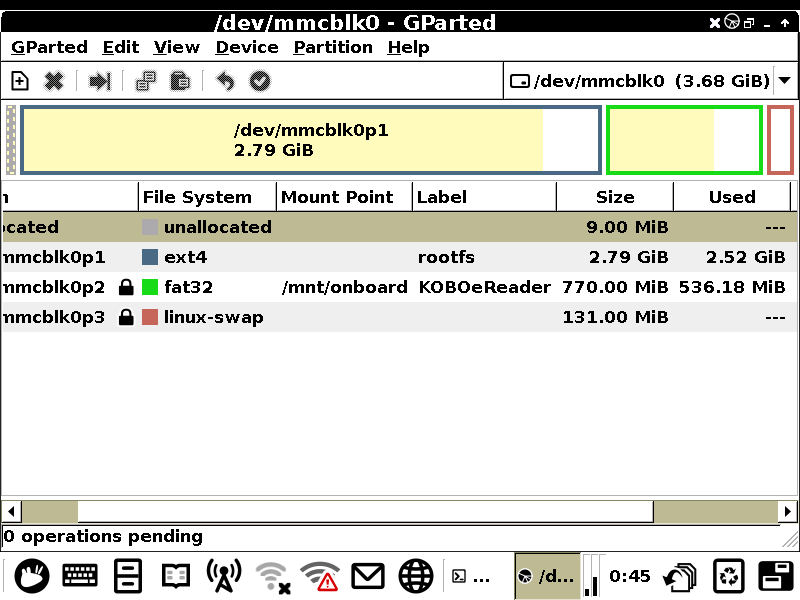Click the horizontal scrollbar right arrow
Image resolution: width=800 pixels, height=600 pixels.
(787, 511)
